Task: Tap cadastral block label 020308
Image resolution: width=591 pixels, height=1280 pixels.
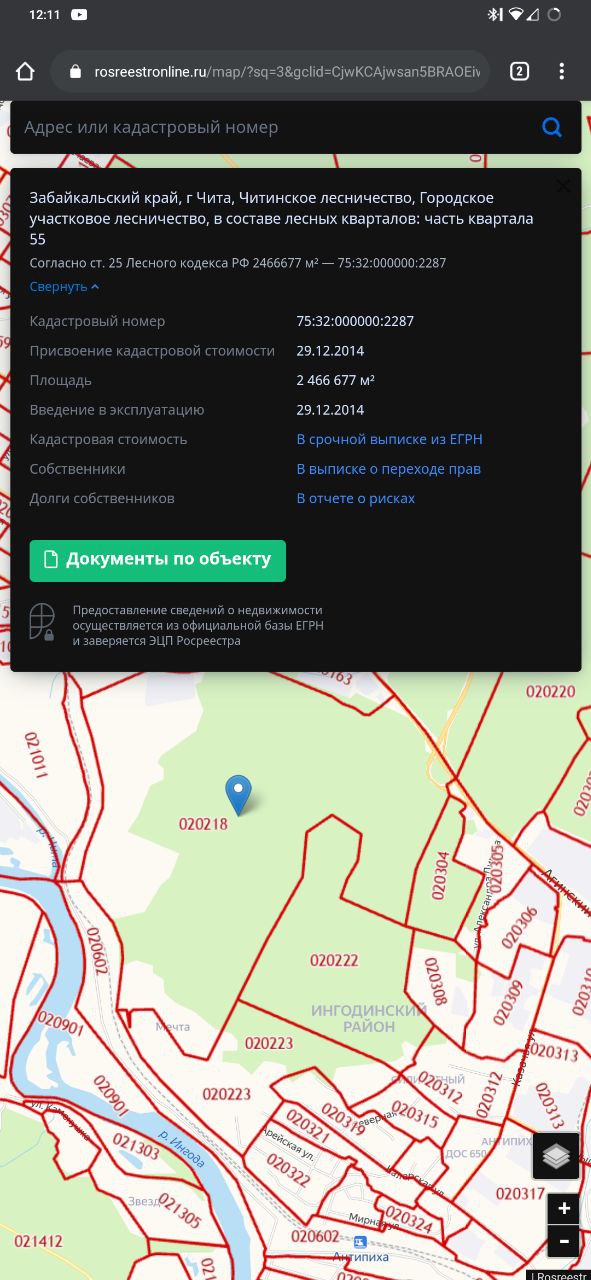Action: point(435,982)
